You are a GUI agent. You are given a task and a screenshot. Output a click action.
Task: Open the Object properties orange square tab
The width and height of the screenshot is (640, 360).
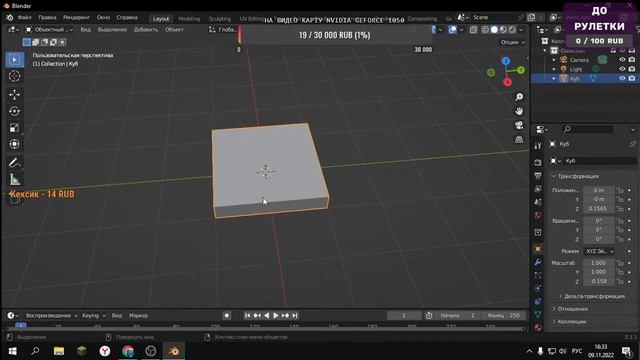pos(538,249)
